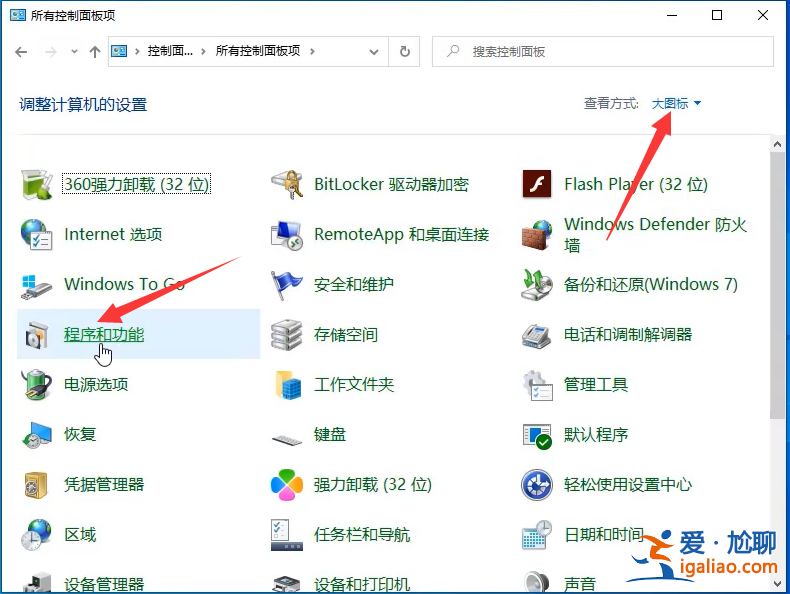The height and width of the screenshot is (594, 790).
Task: Click the vertical scrollbar thumb
Action: tap(777, 285)
